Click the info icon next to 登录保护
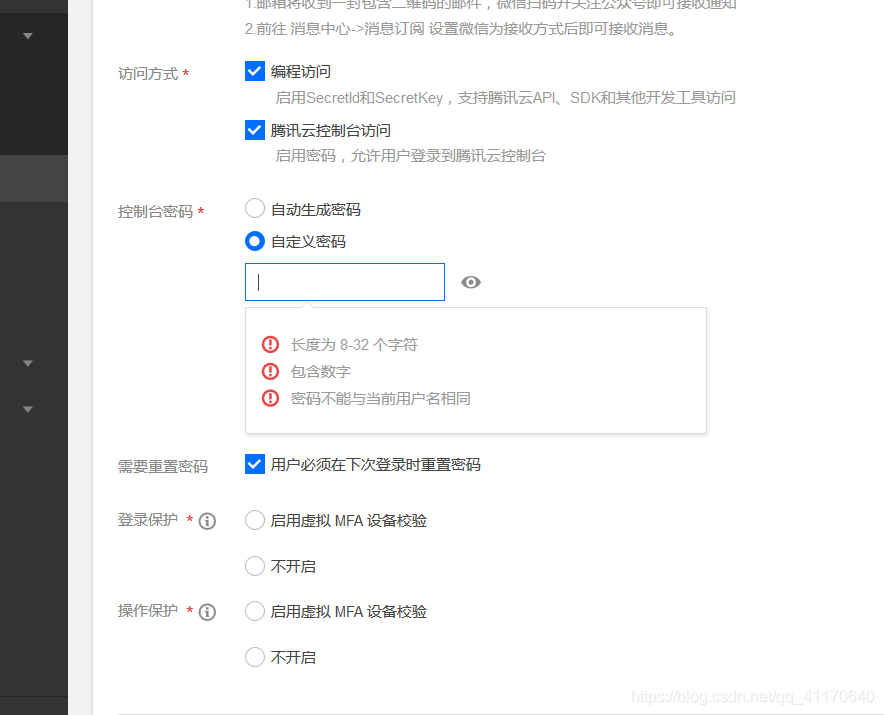 coord(206,520)
